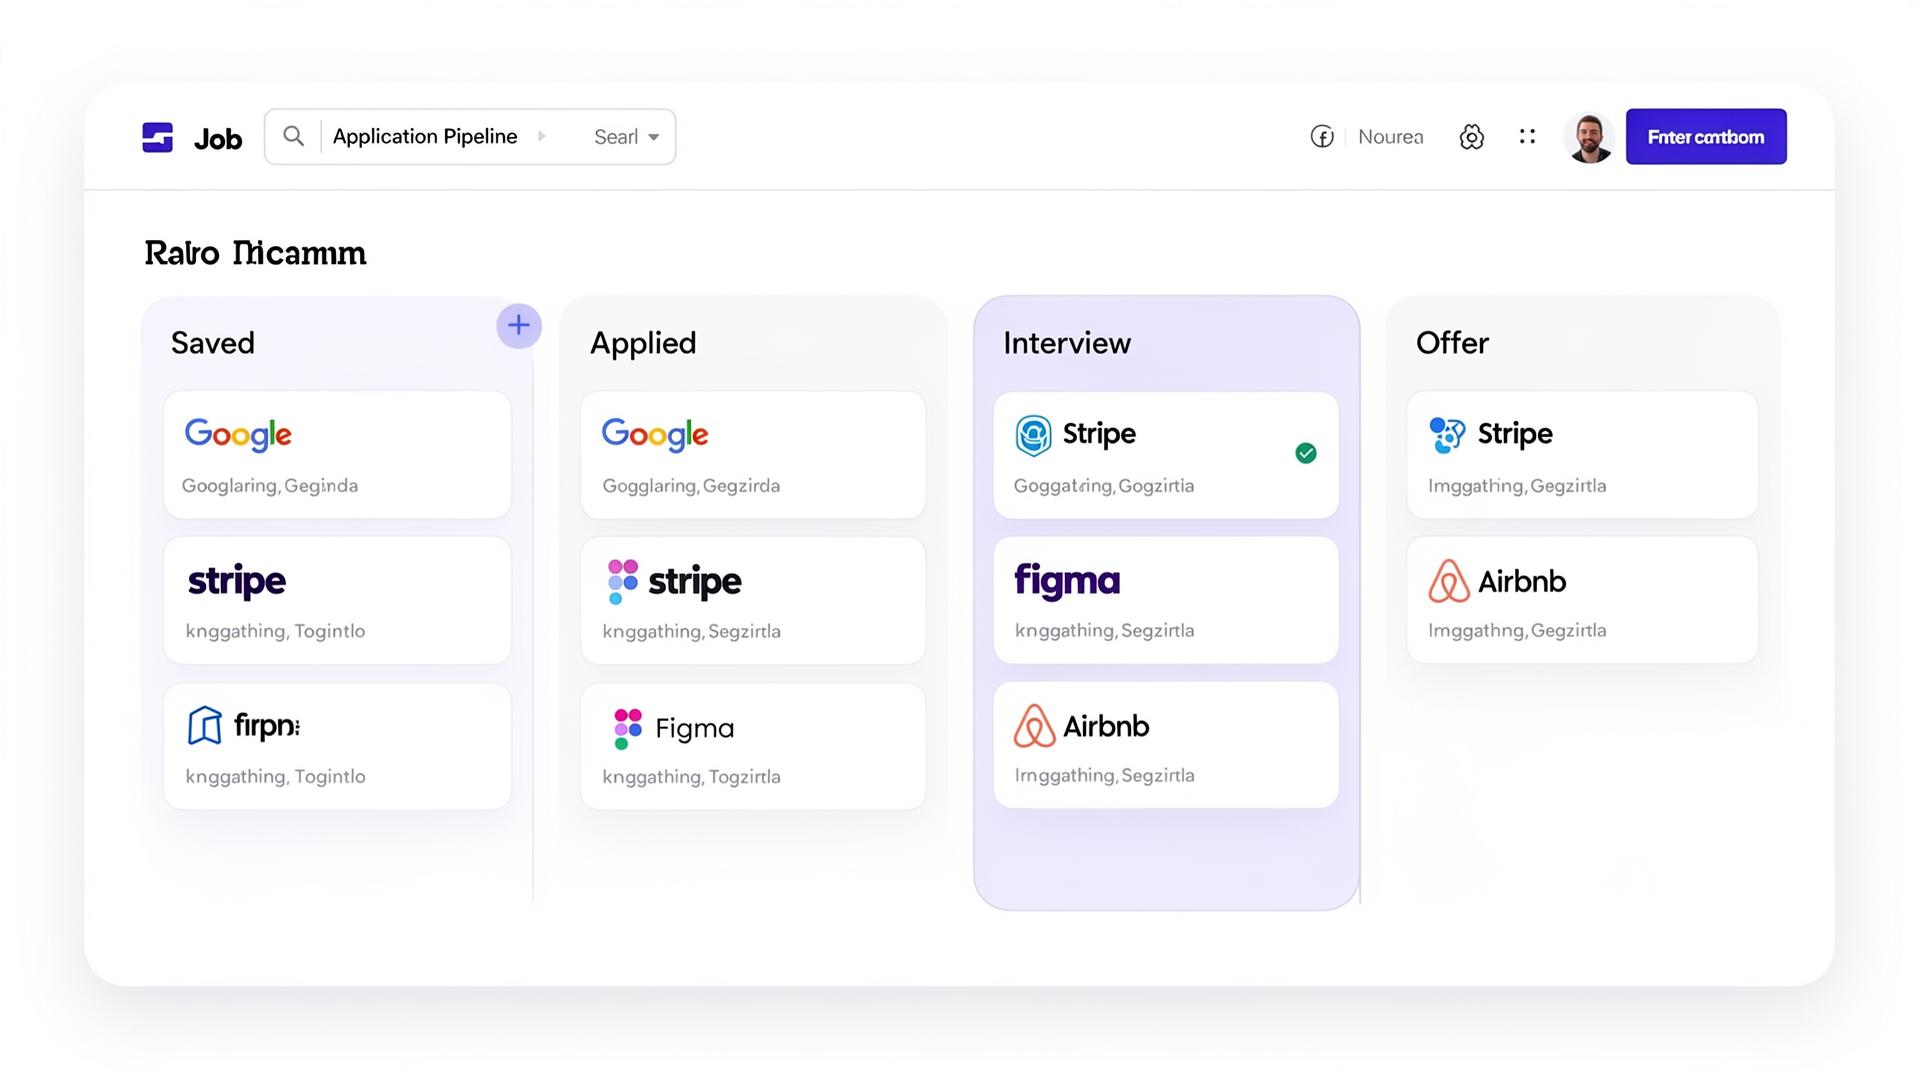Click 'Gogglaring, Gegzirda' in Applied Google card

[691, 486]
